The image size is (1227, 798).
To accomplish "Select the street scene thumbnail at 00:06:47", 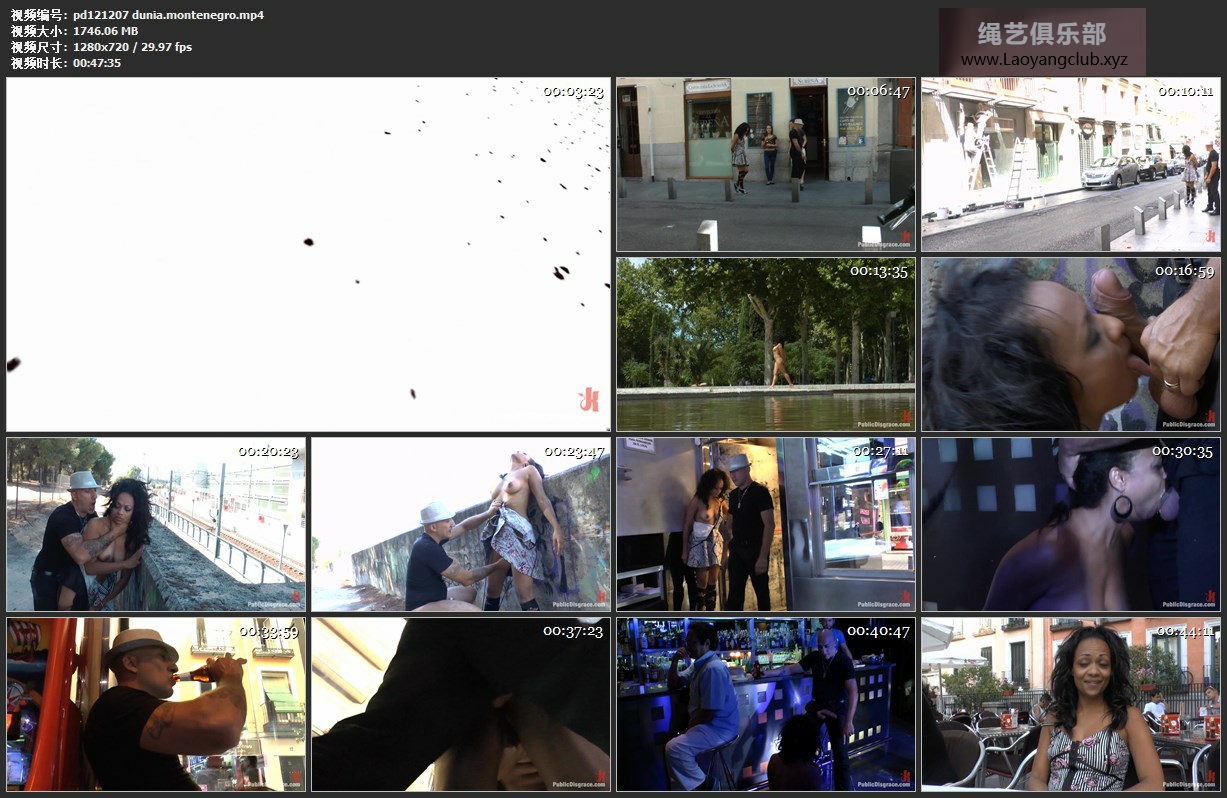I will click(x=765, y=165).
